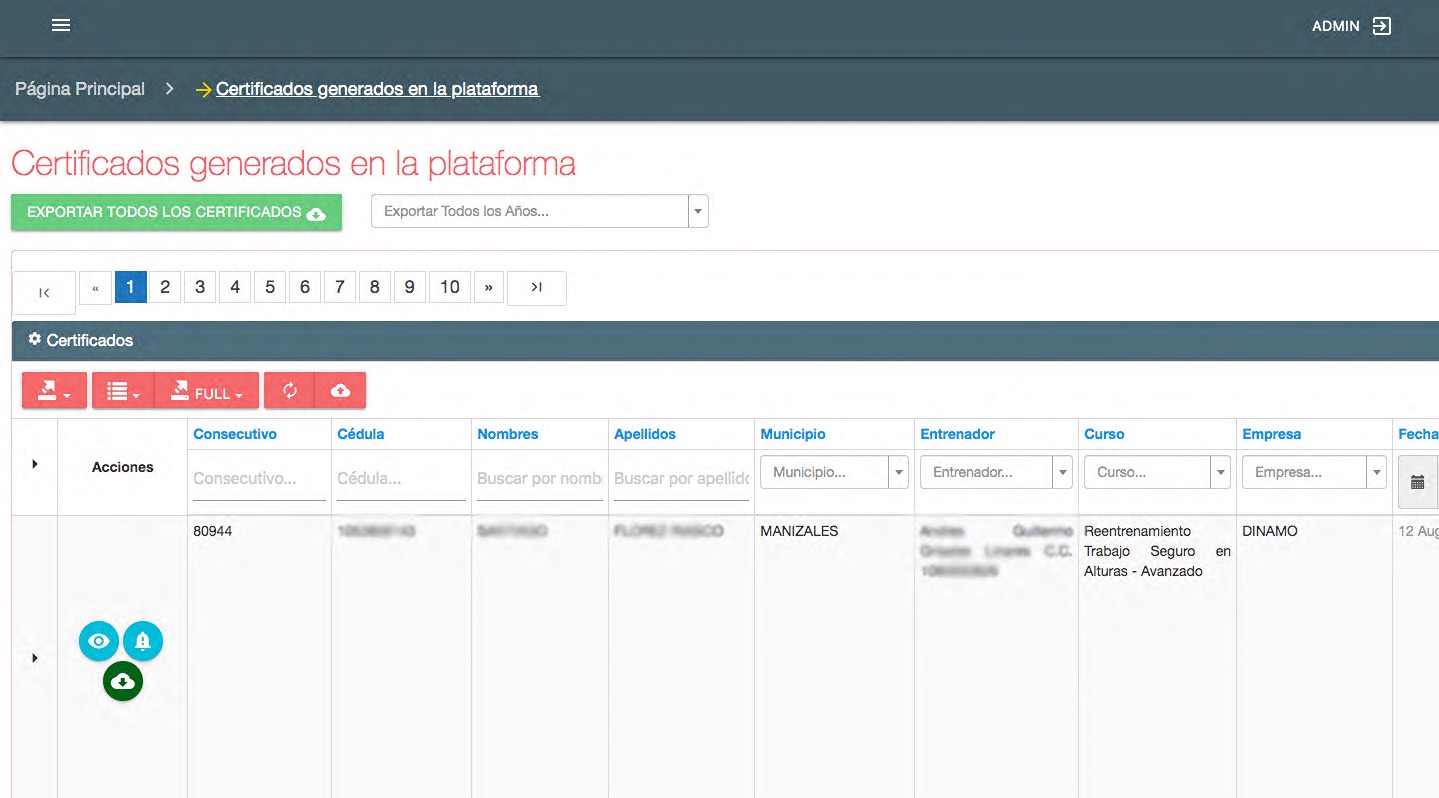This screenshot has width=1439, height=798.
Task: Open the column list dropdown button
Action: [x=123, y=392]
